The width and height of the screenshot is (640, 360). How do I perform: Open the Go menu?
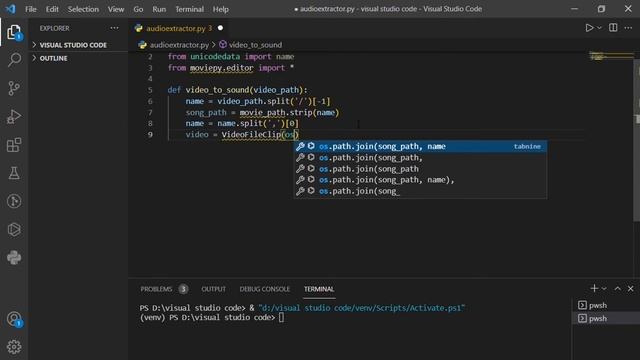point(138,9)
